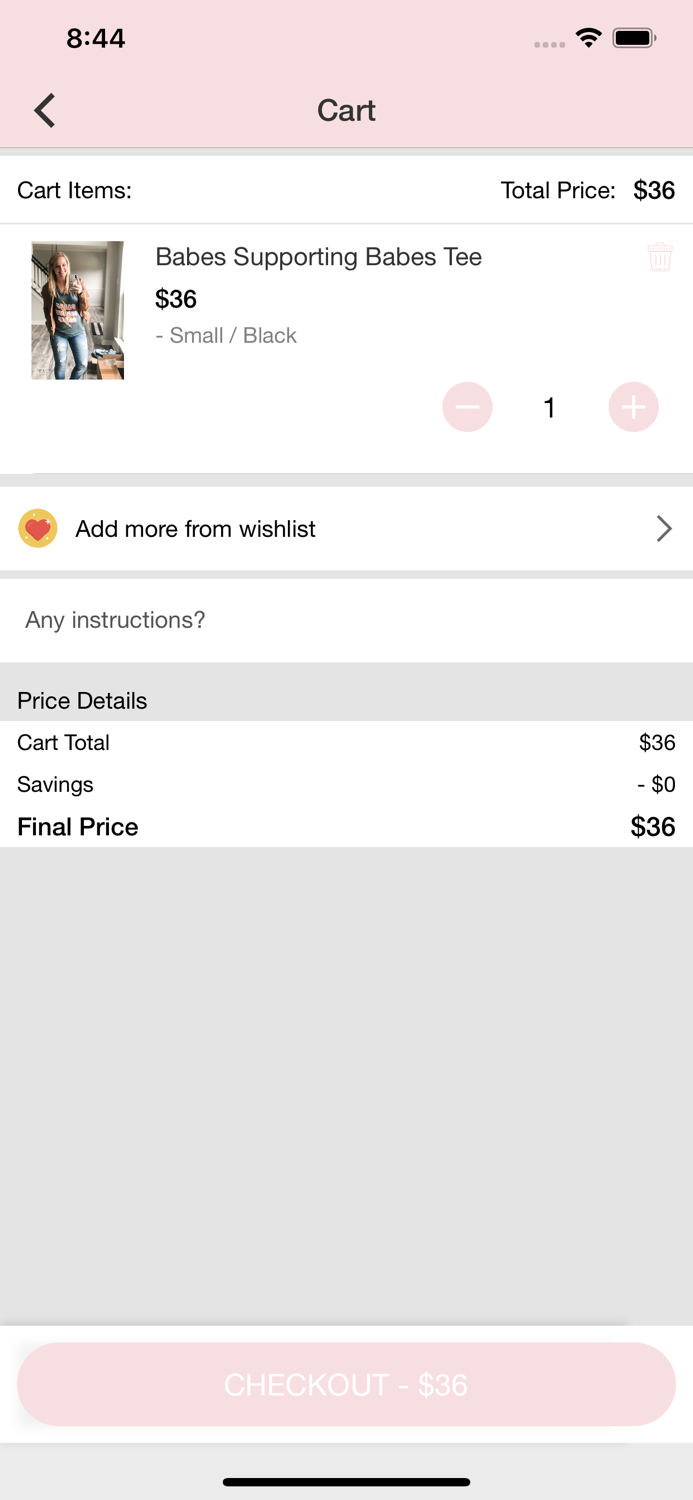
Task: Increase item quantity with plus button
Action: tap(633, 407)
